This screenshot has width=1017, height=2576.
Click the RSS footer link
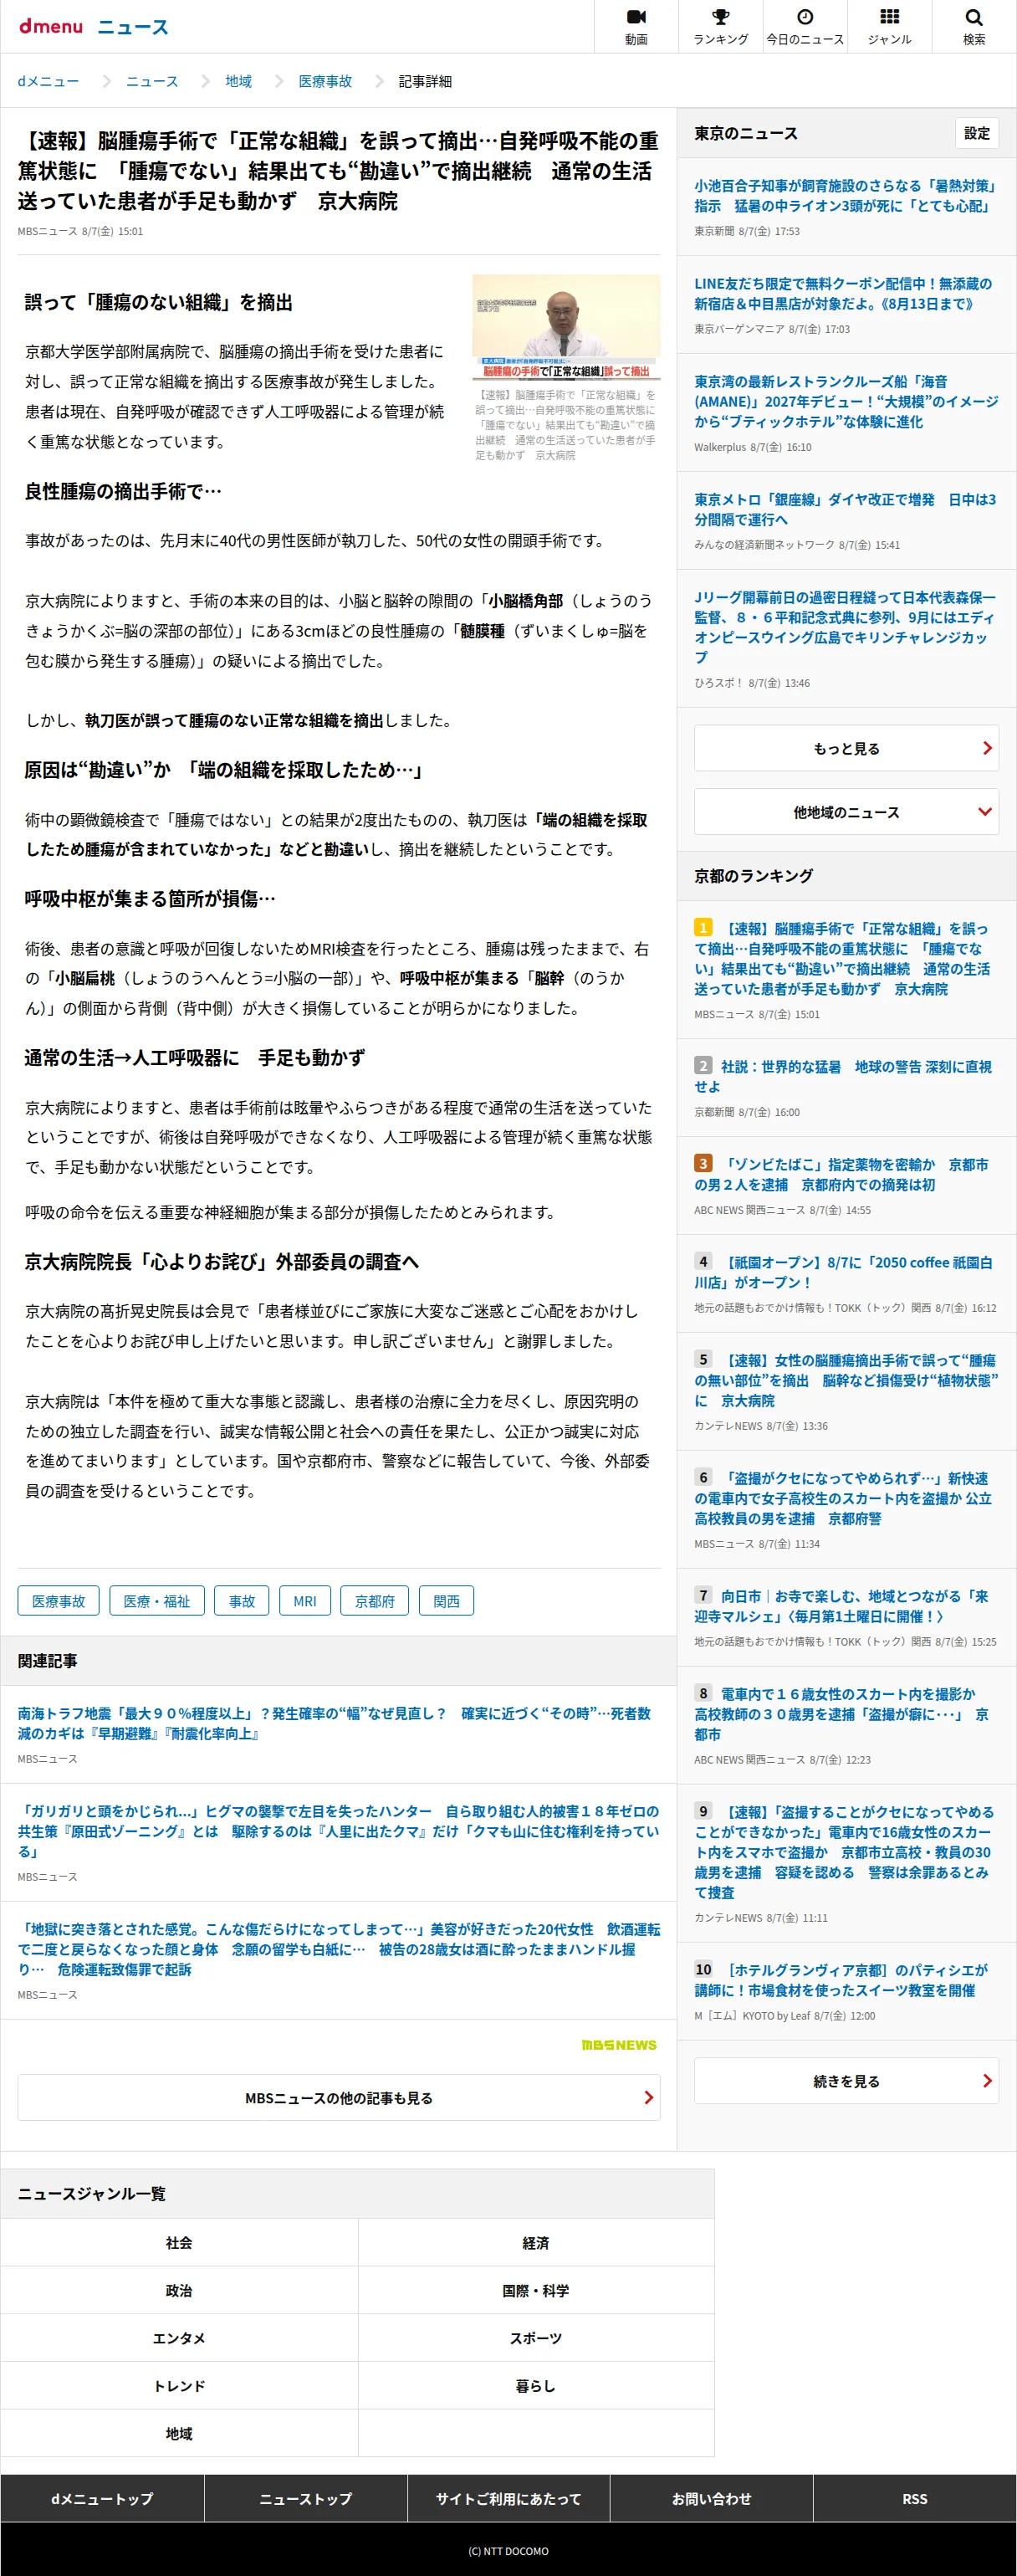[x=914, y=2499]
